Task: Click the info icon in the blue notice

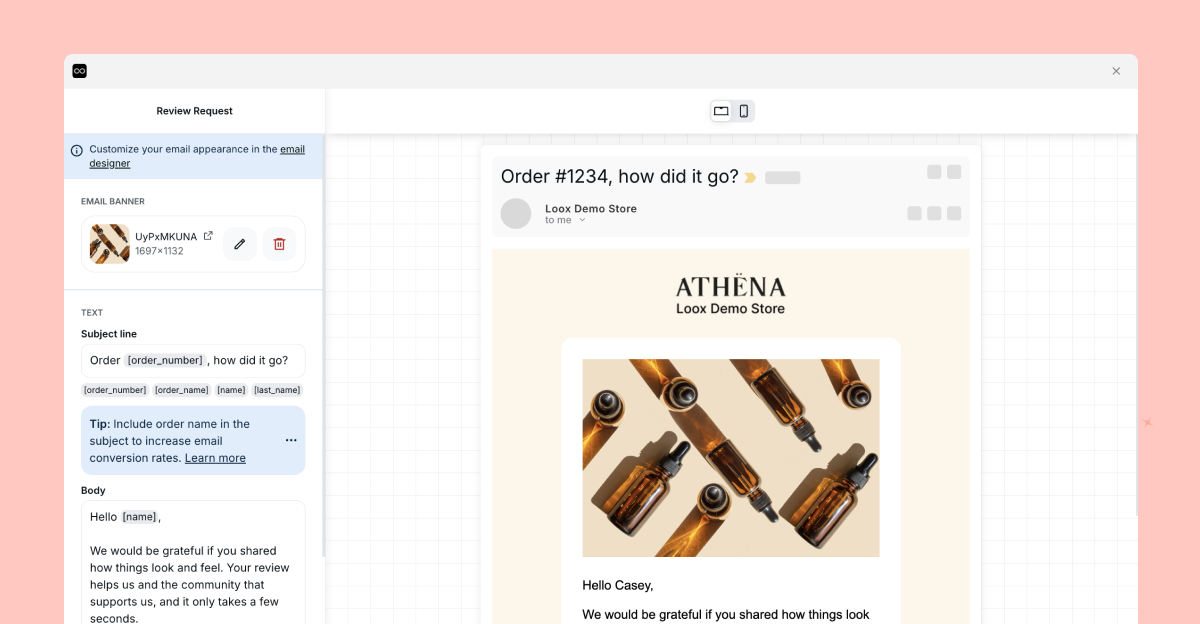Action: coord(77,150)
